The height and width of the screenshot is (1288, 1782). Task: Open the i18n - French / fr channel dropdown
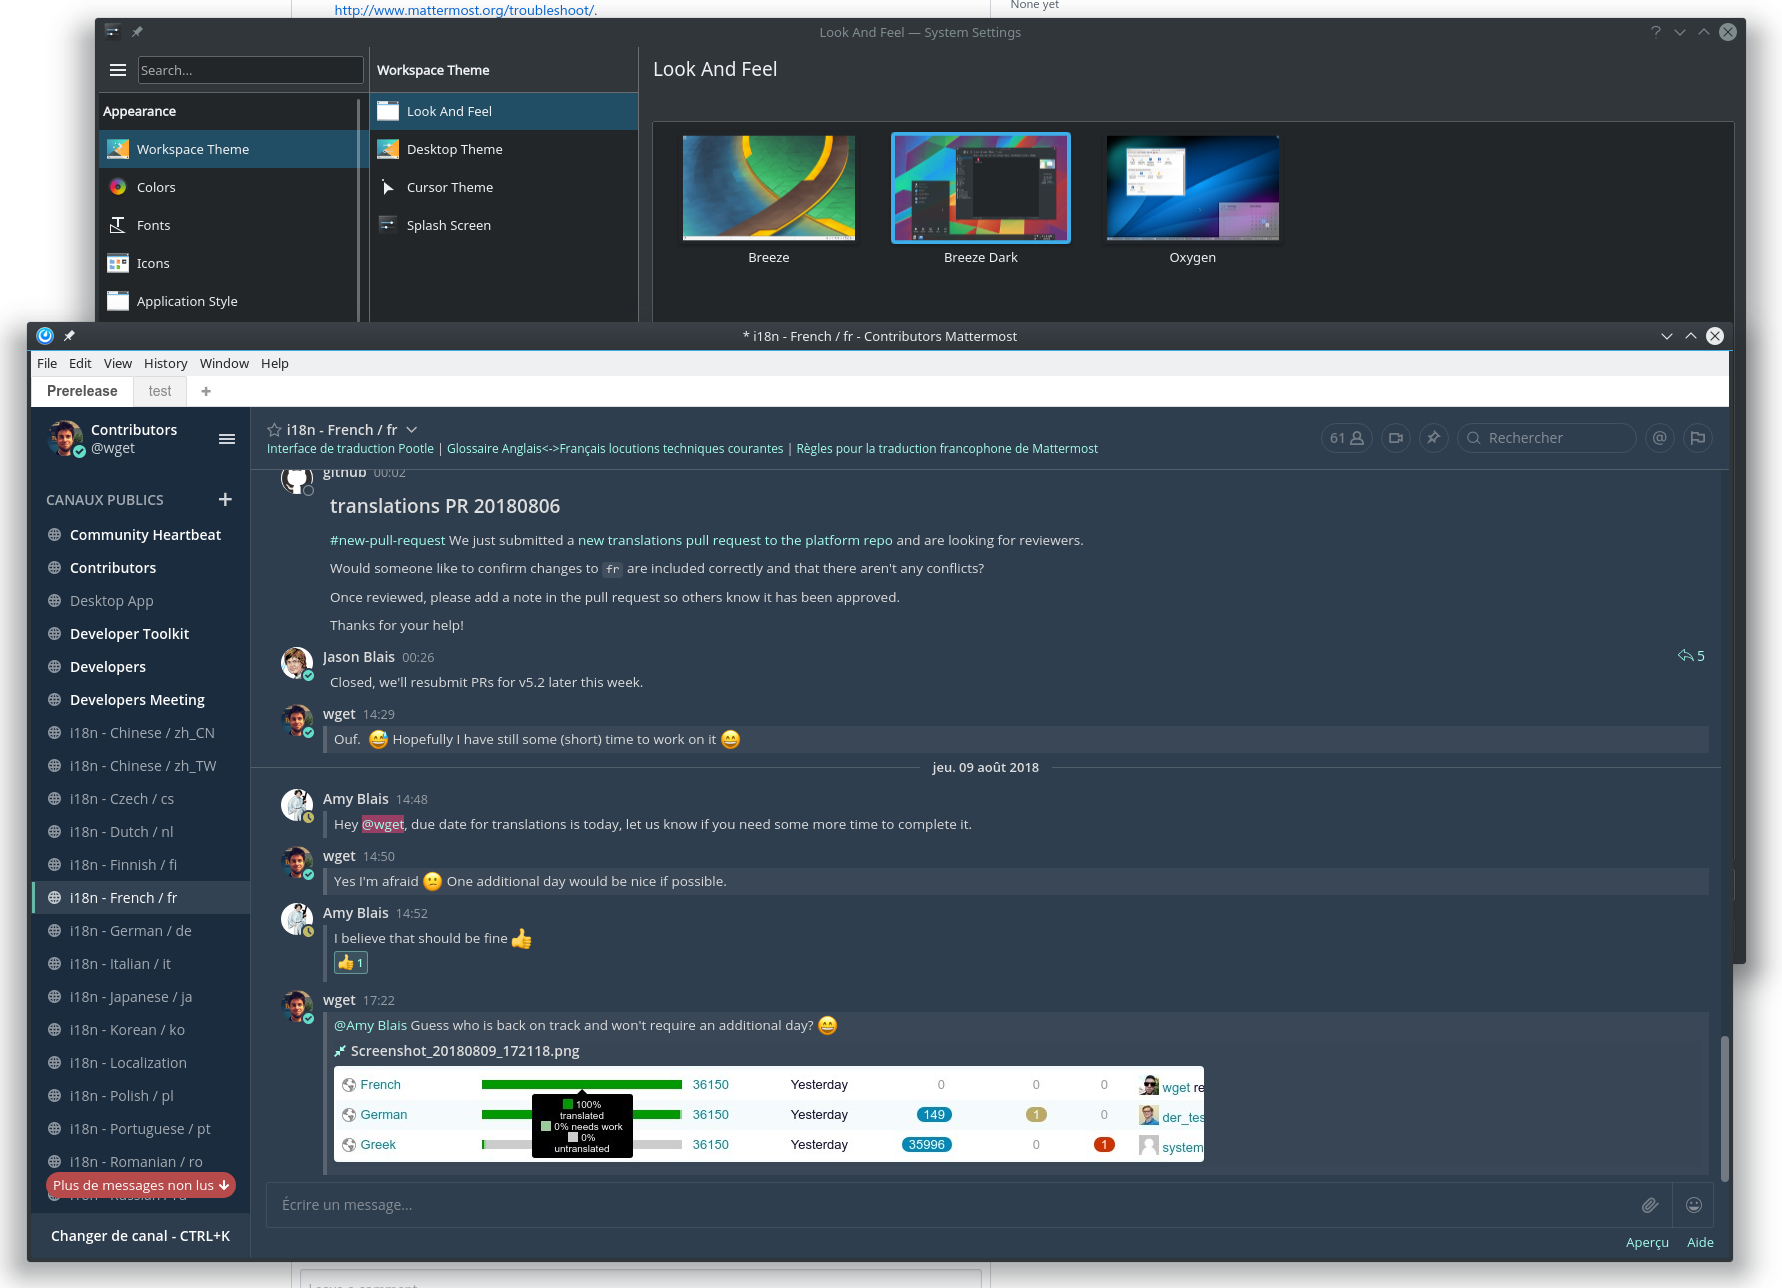click(x=411, y=429)
